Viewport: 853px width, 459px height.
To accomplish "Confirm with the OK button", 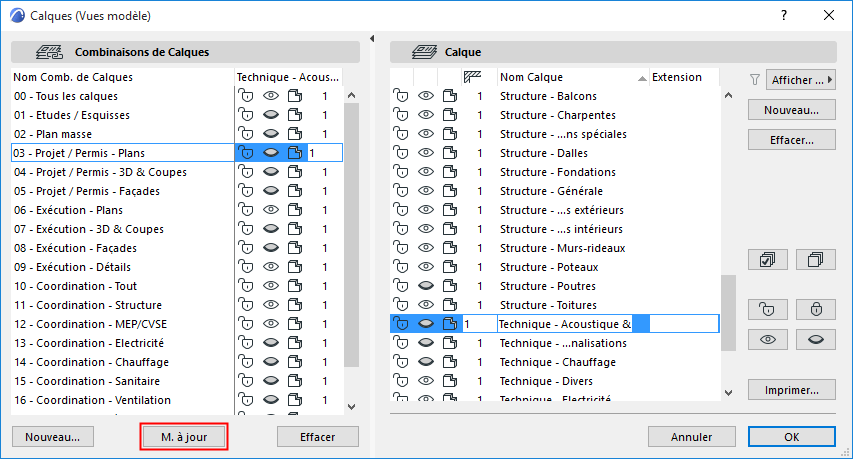I will click(792, 437).
